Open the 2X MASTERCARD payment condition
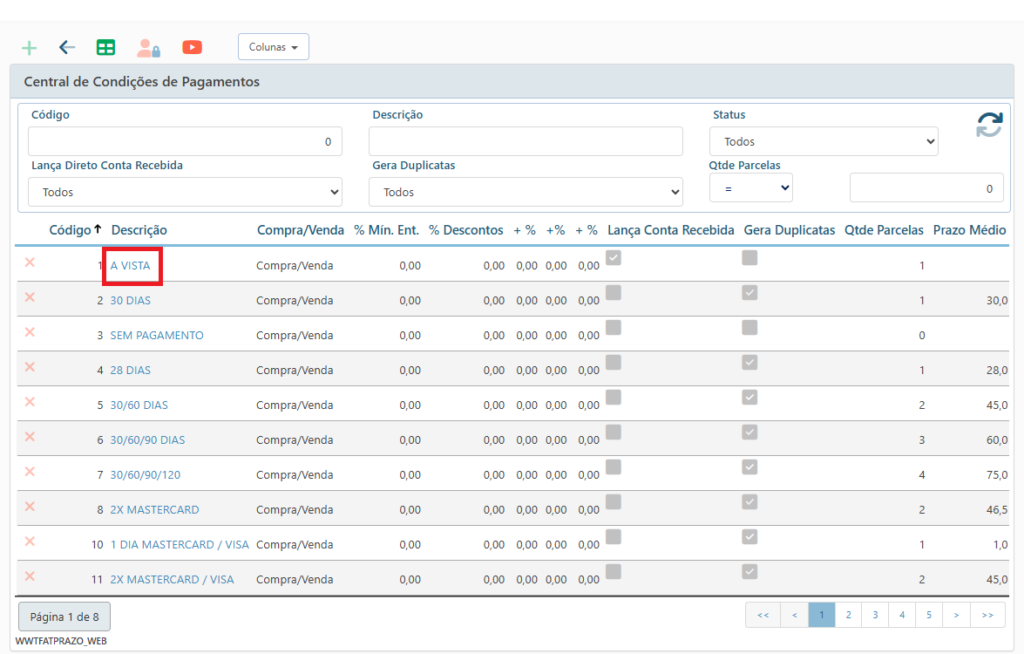This screenshot has width=1024, height=654. coord(155,510)
